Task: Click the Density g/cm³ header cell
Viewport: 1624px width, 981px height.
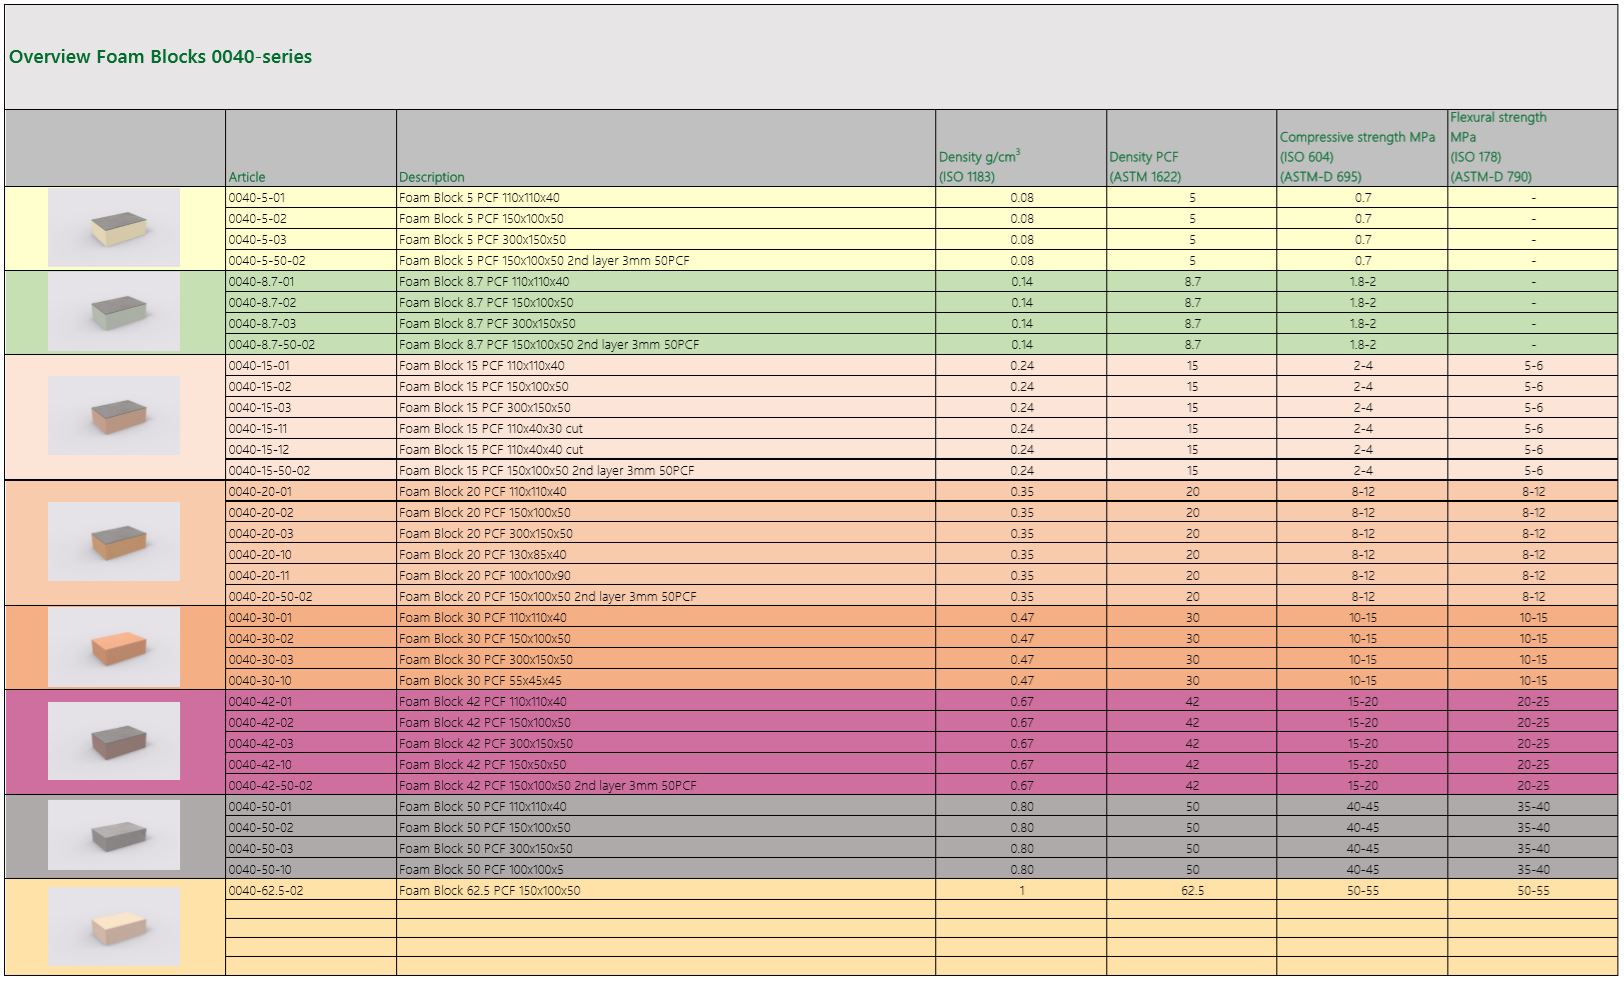Action: click(x=979, y=166)
